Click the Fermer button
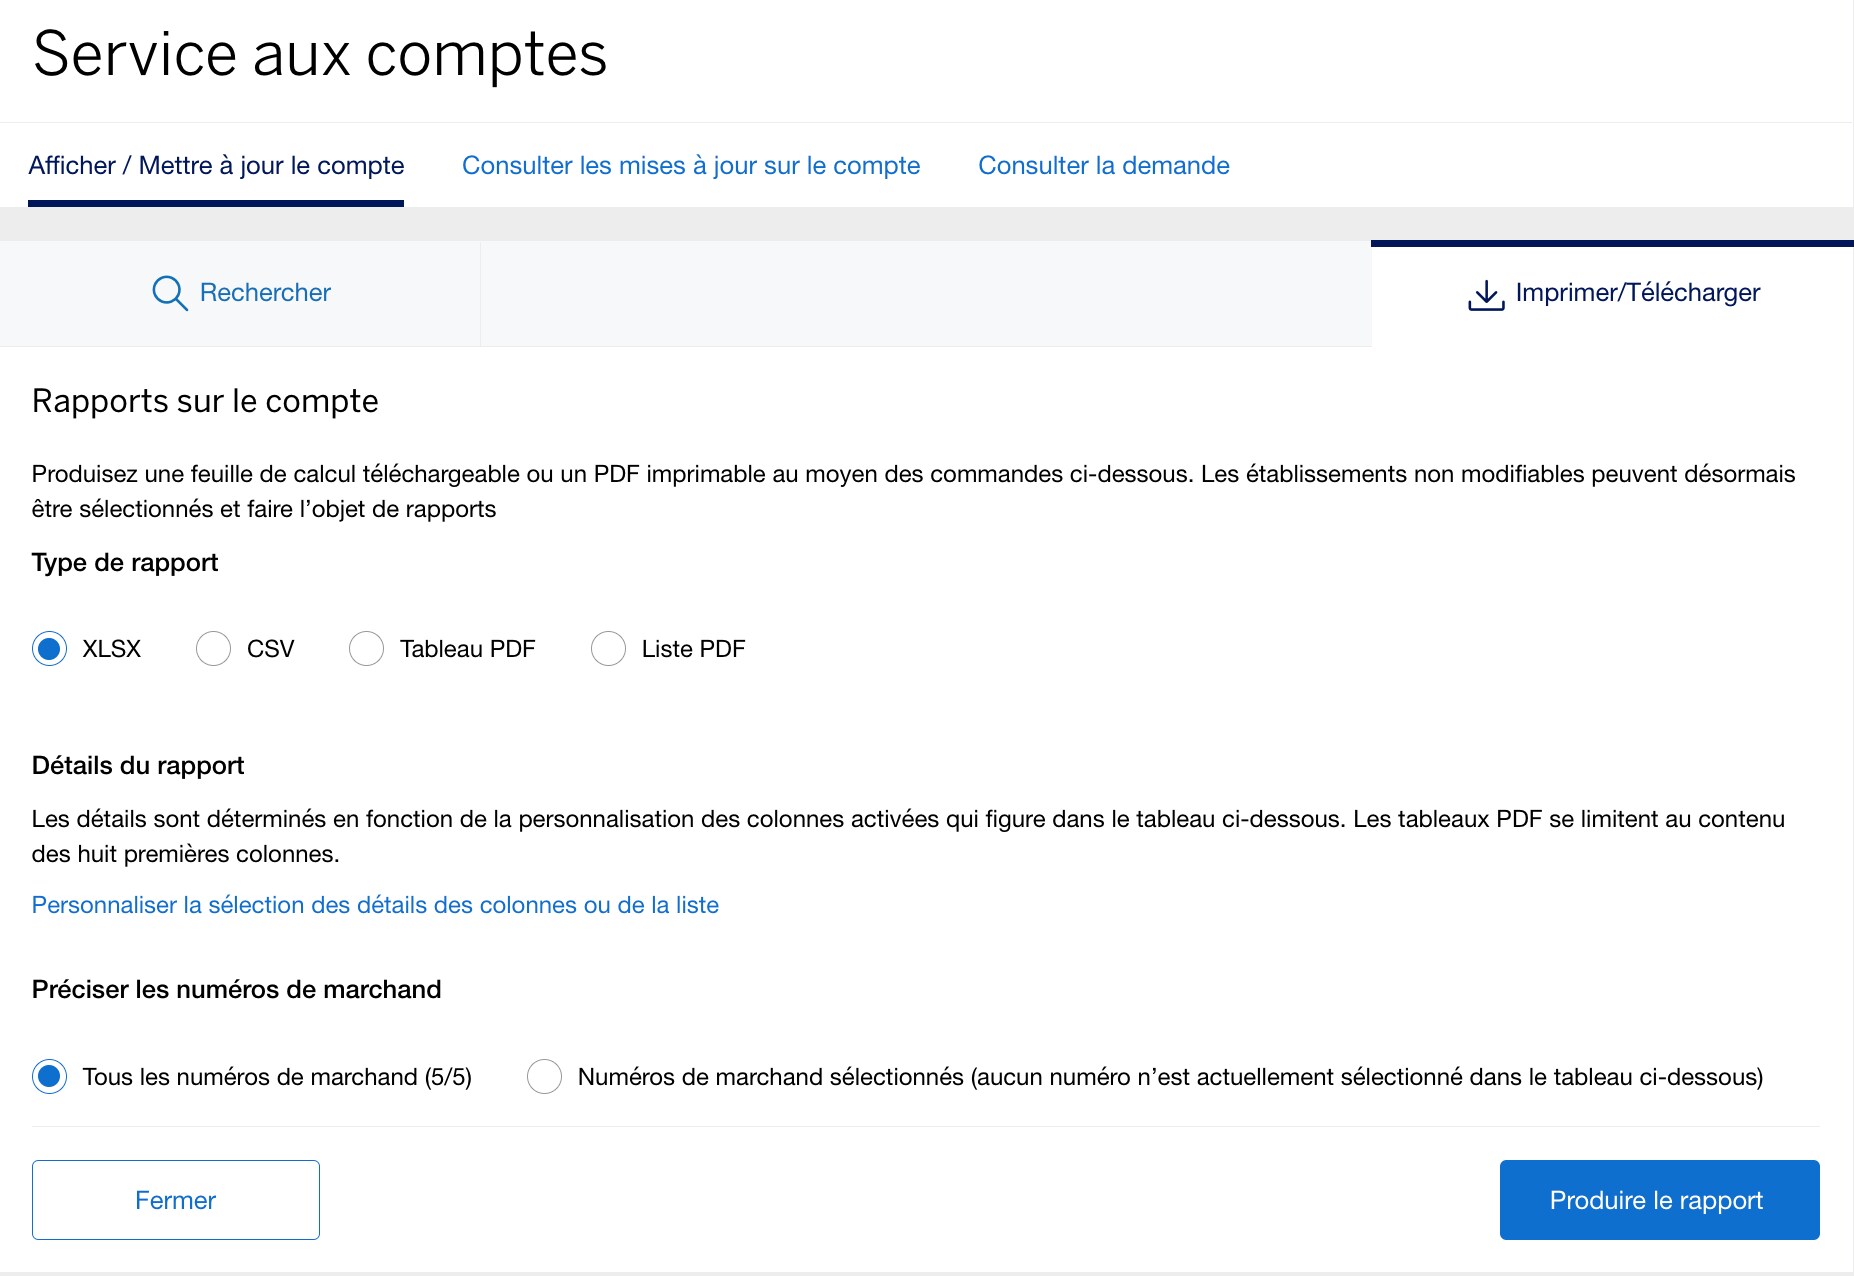Screen dimensions: 1854x1276 (x=175, y=1199)
